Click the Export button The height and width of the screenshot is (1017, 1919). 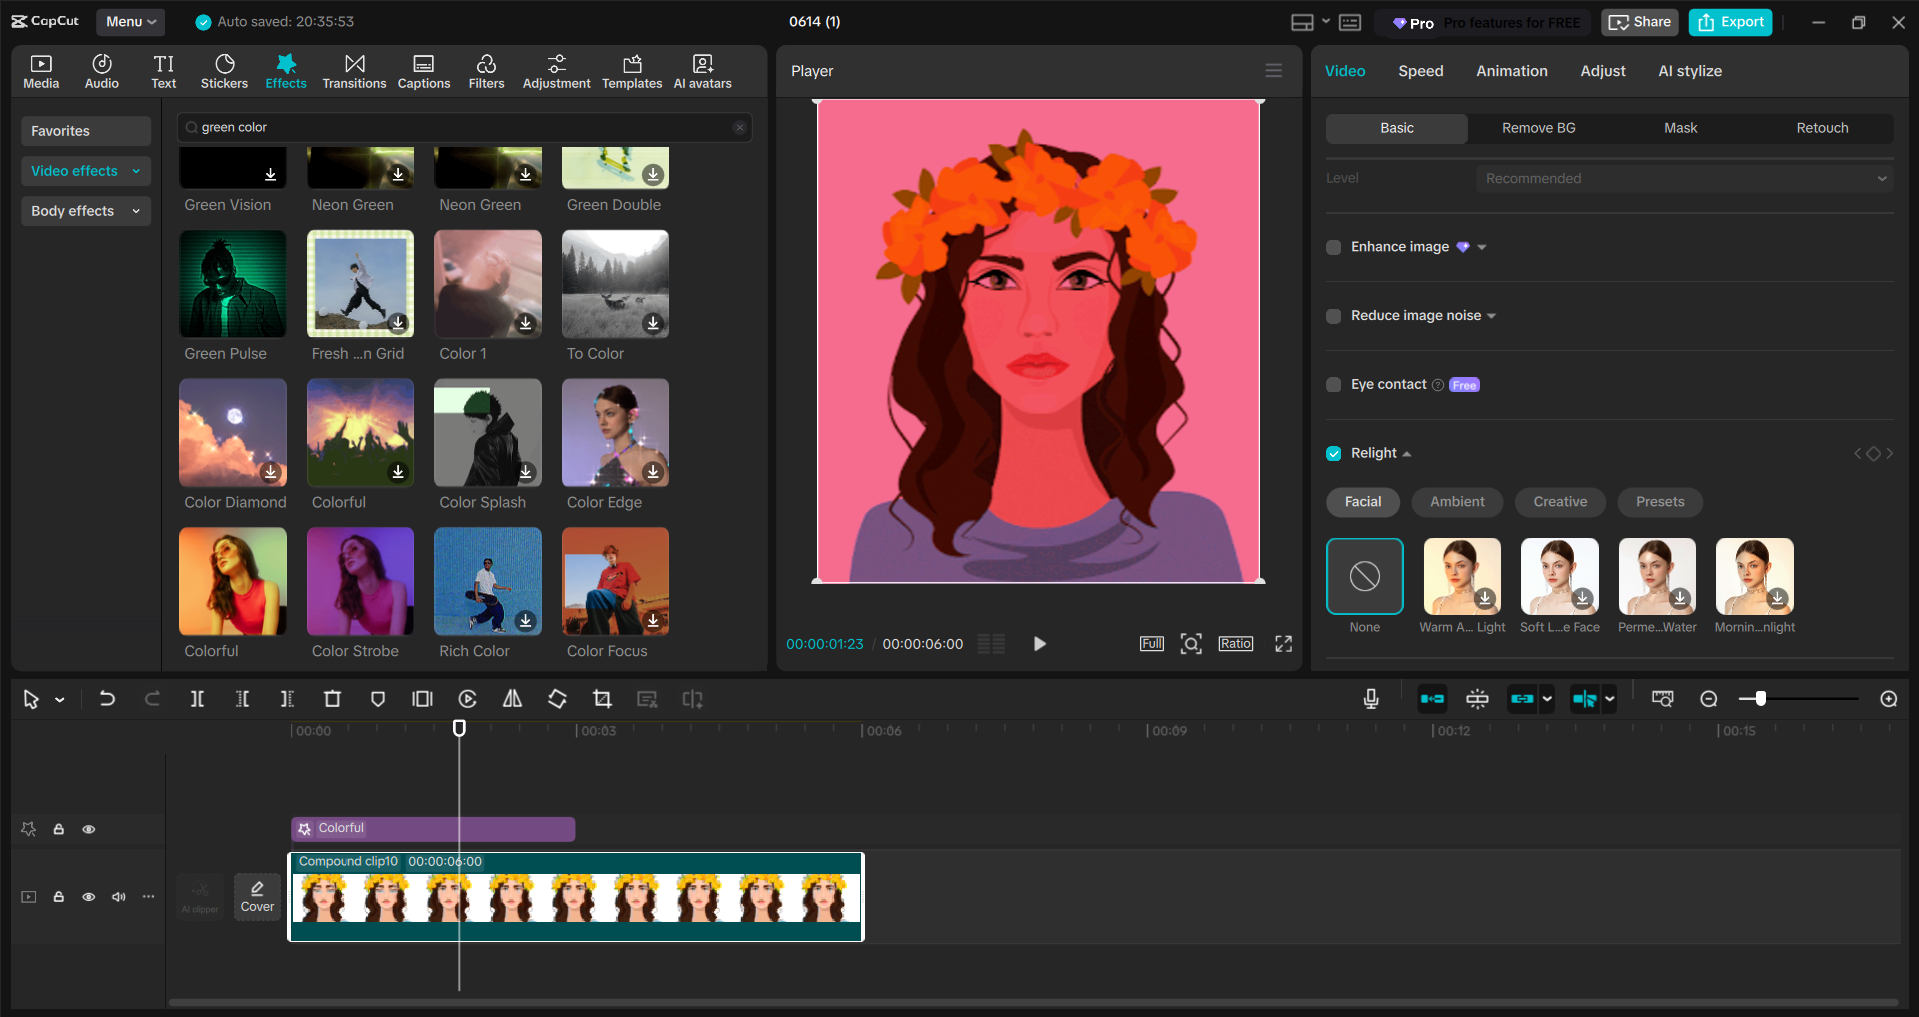1729,21
